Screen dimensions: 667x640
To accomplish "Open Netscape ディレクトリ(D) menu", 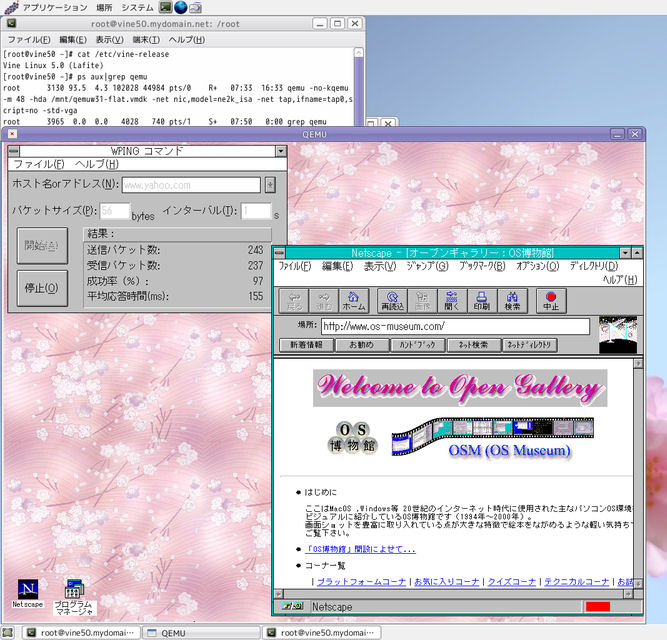I will tap(594, 266).
